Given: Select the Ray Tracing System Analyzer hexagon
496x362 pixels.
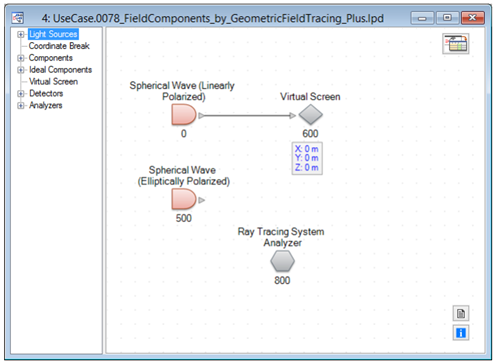Looking at the screenshot, I should coord(282,261).
